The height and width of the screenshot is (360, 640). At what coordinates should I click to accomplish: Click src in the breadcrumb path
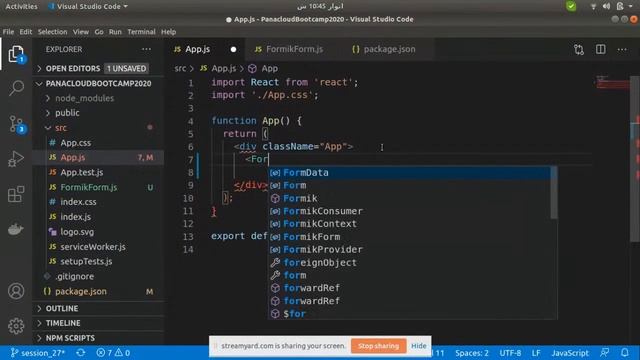[180, 68]
